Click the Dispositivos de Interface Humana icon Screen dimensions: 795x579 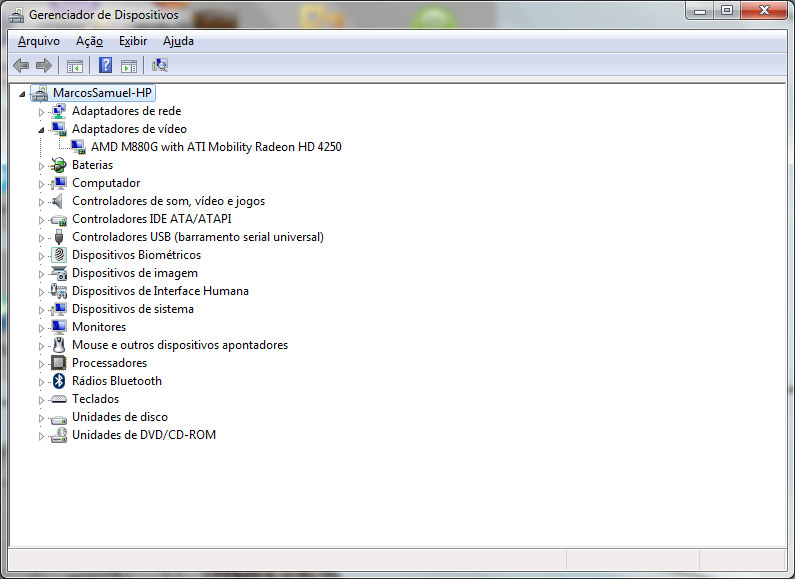click(x=59, y=291)
